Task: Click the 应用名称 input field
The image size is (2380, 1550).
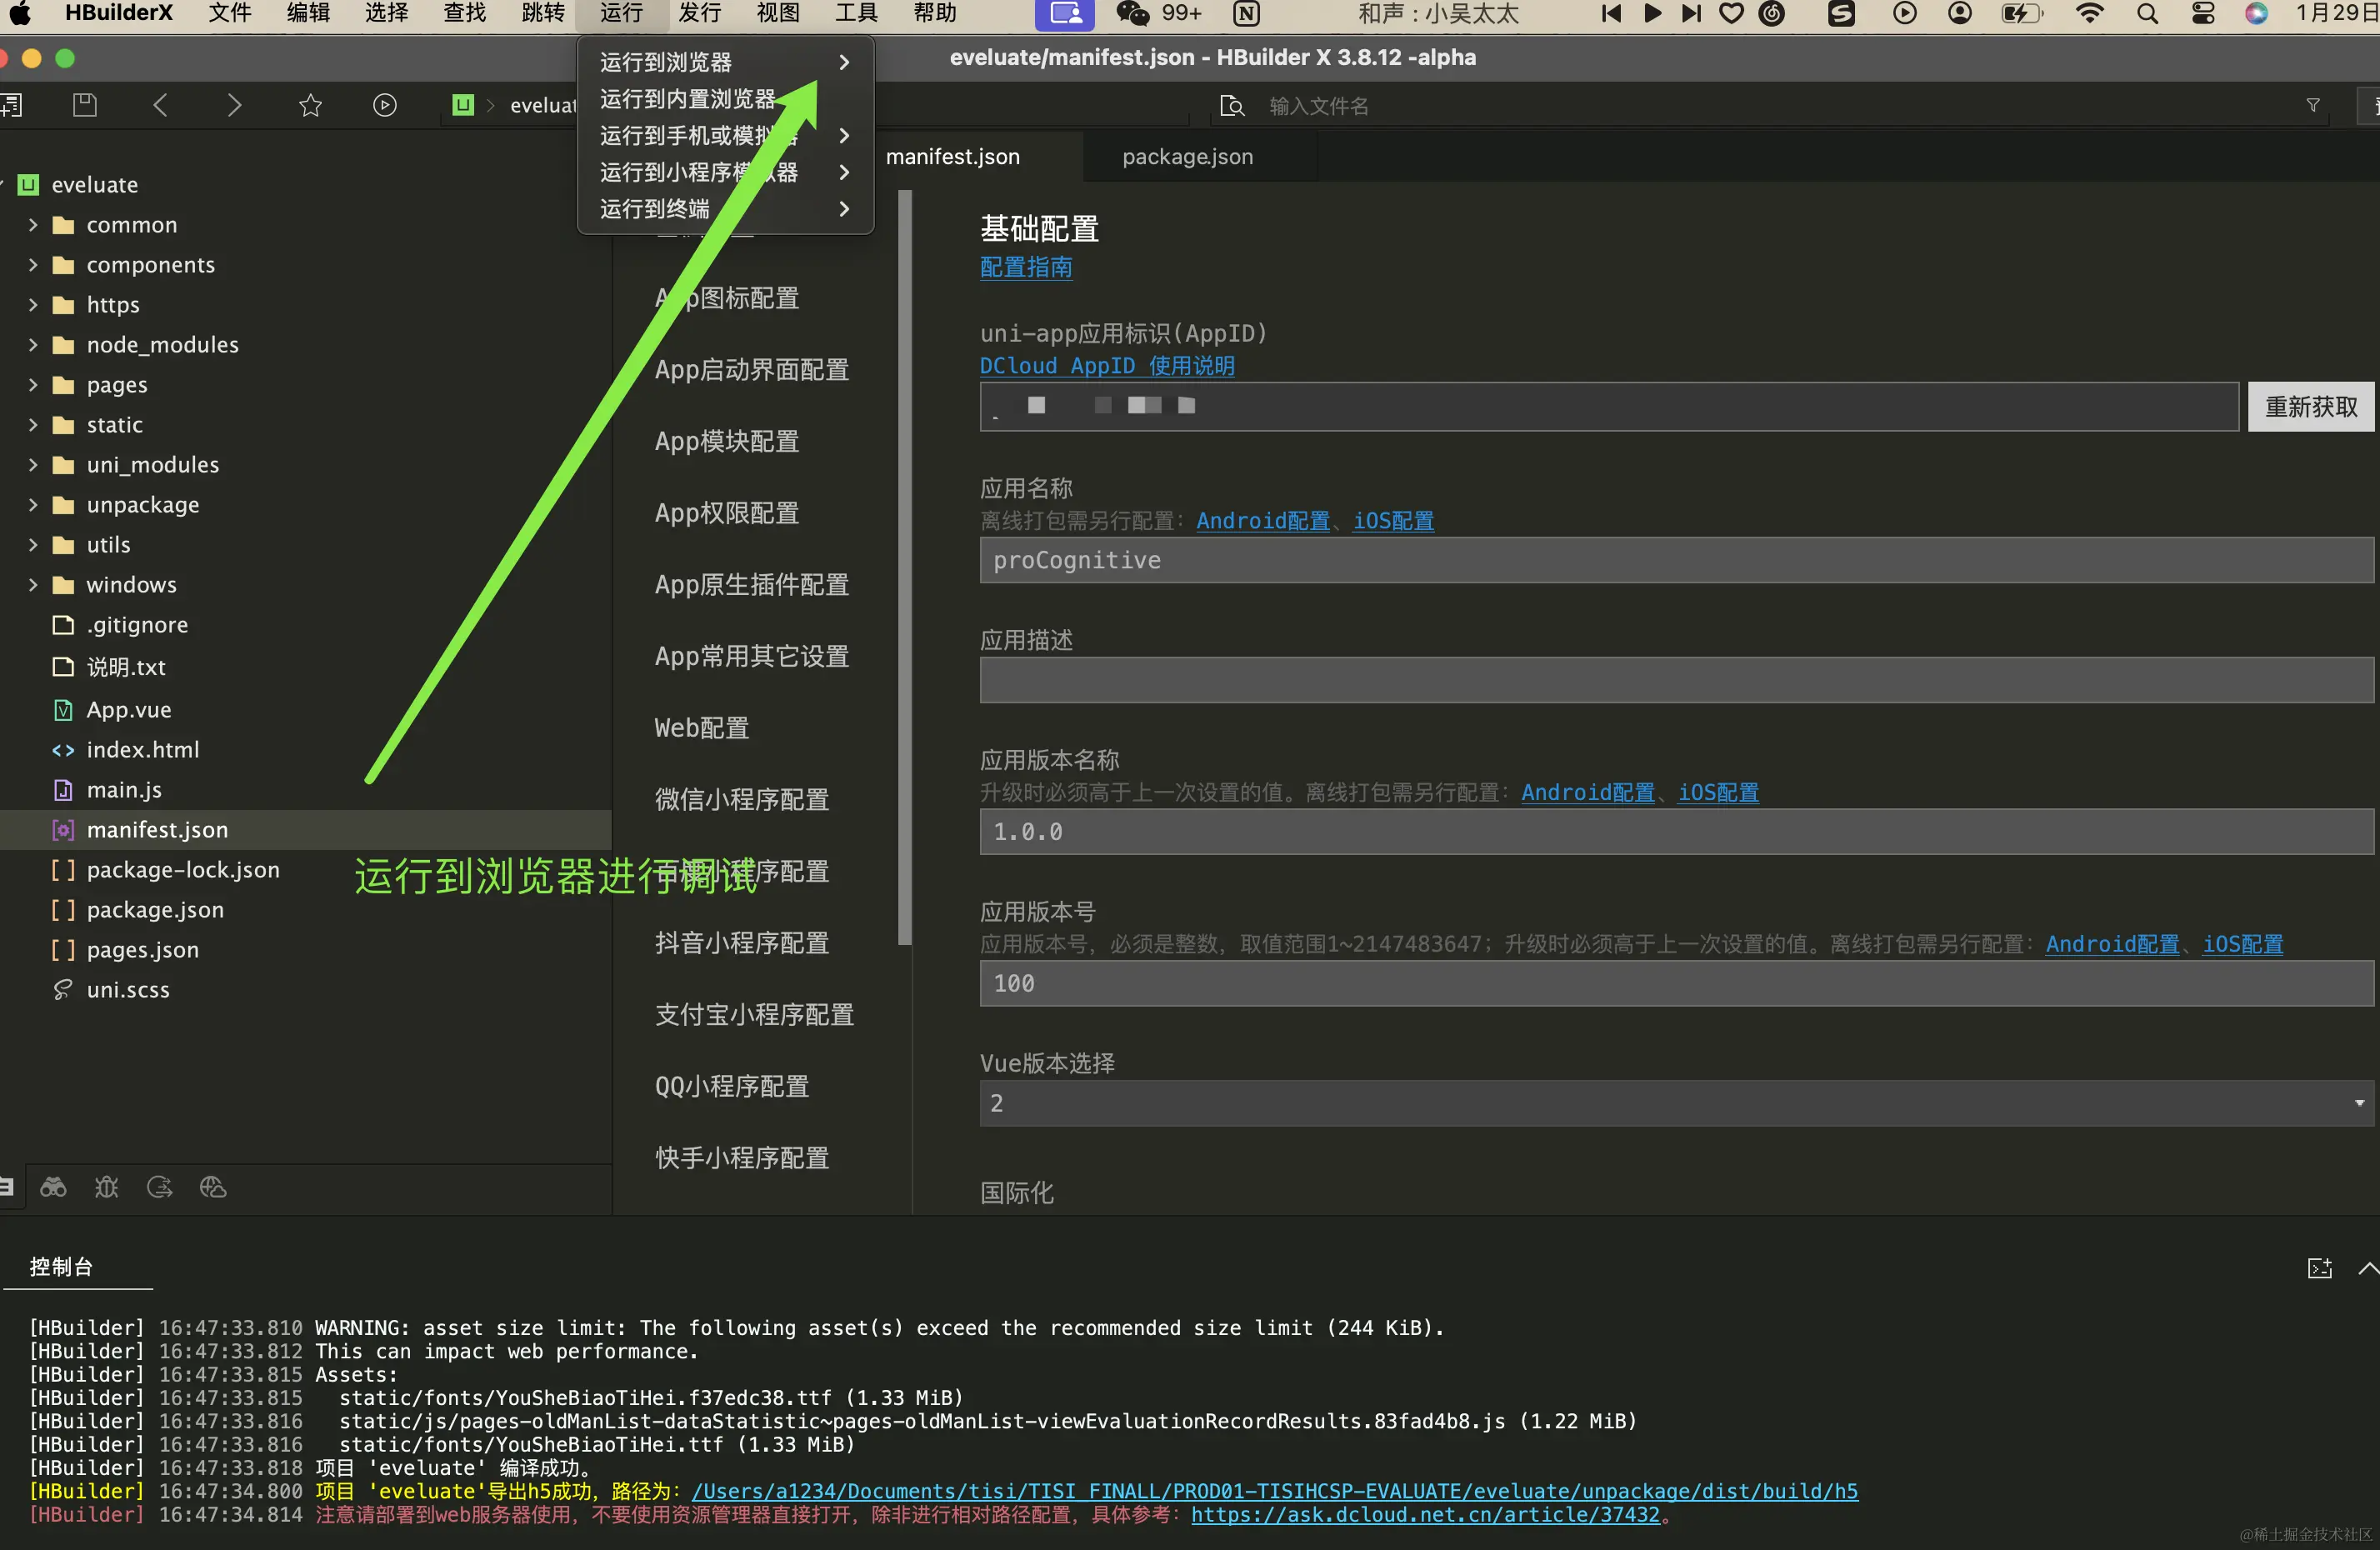Action: (x=1675, y=560)
